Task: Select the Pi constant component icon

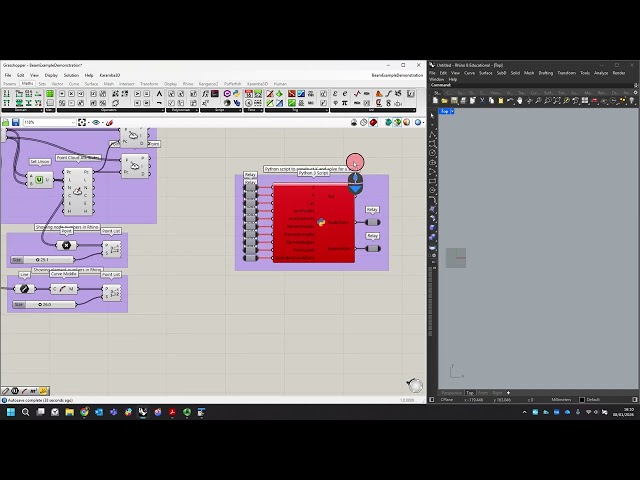Action: pyautogui.click(x=344, y=103)
